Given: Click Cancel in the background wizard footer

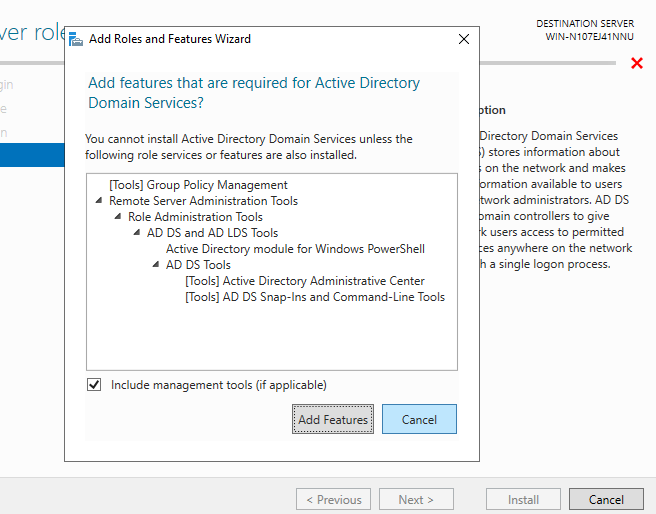Looking at the screenshot, I should (606, 500).
